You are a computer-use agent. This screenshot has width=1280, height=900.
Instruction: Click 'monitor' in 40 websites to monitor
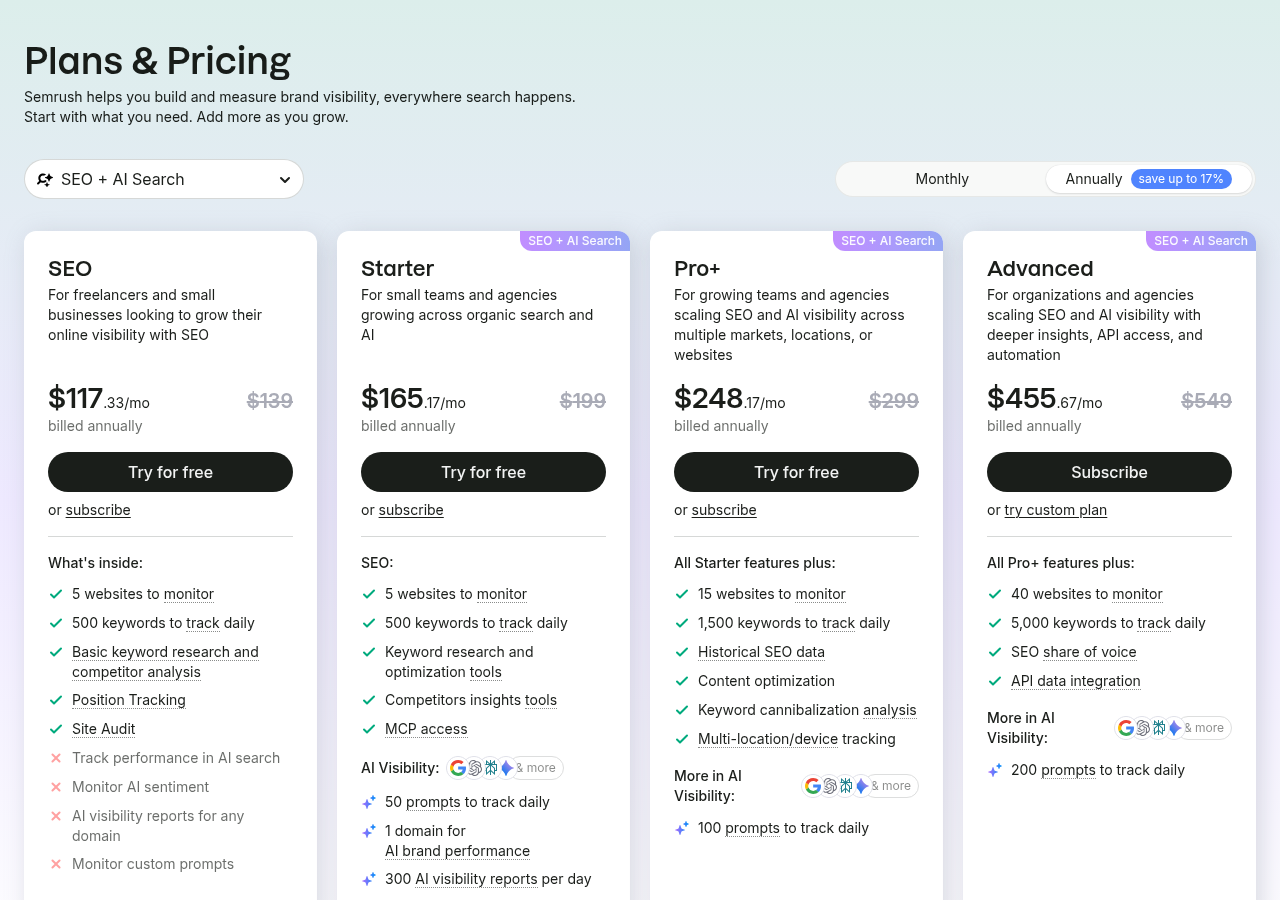[1138, 594]
